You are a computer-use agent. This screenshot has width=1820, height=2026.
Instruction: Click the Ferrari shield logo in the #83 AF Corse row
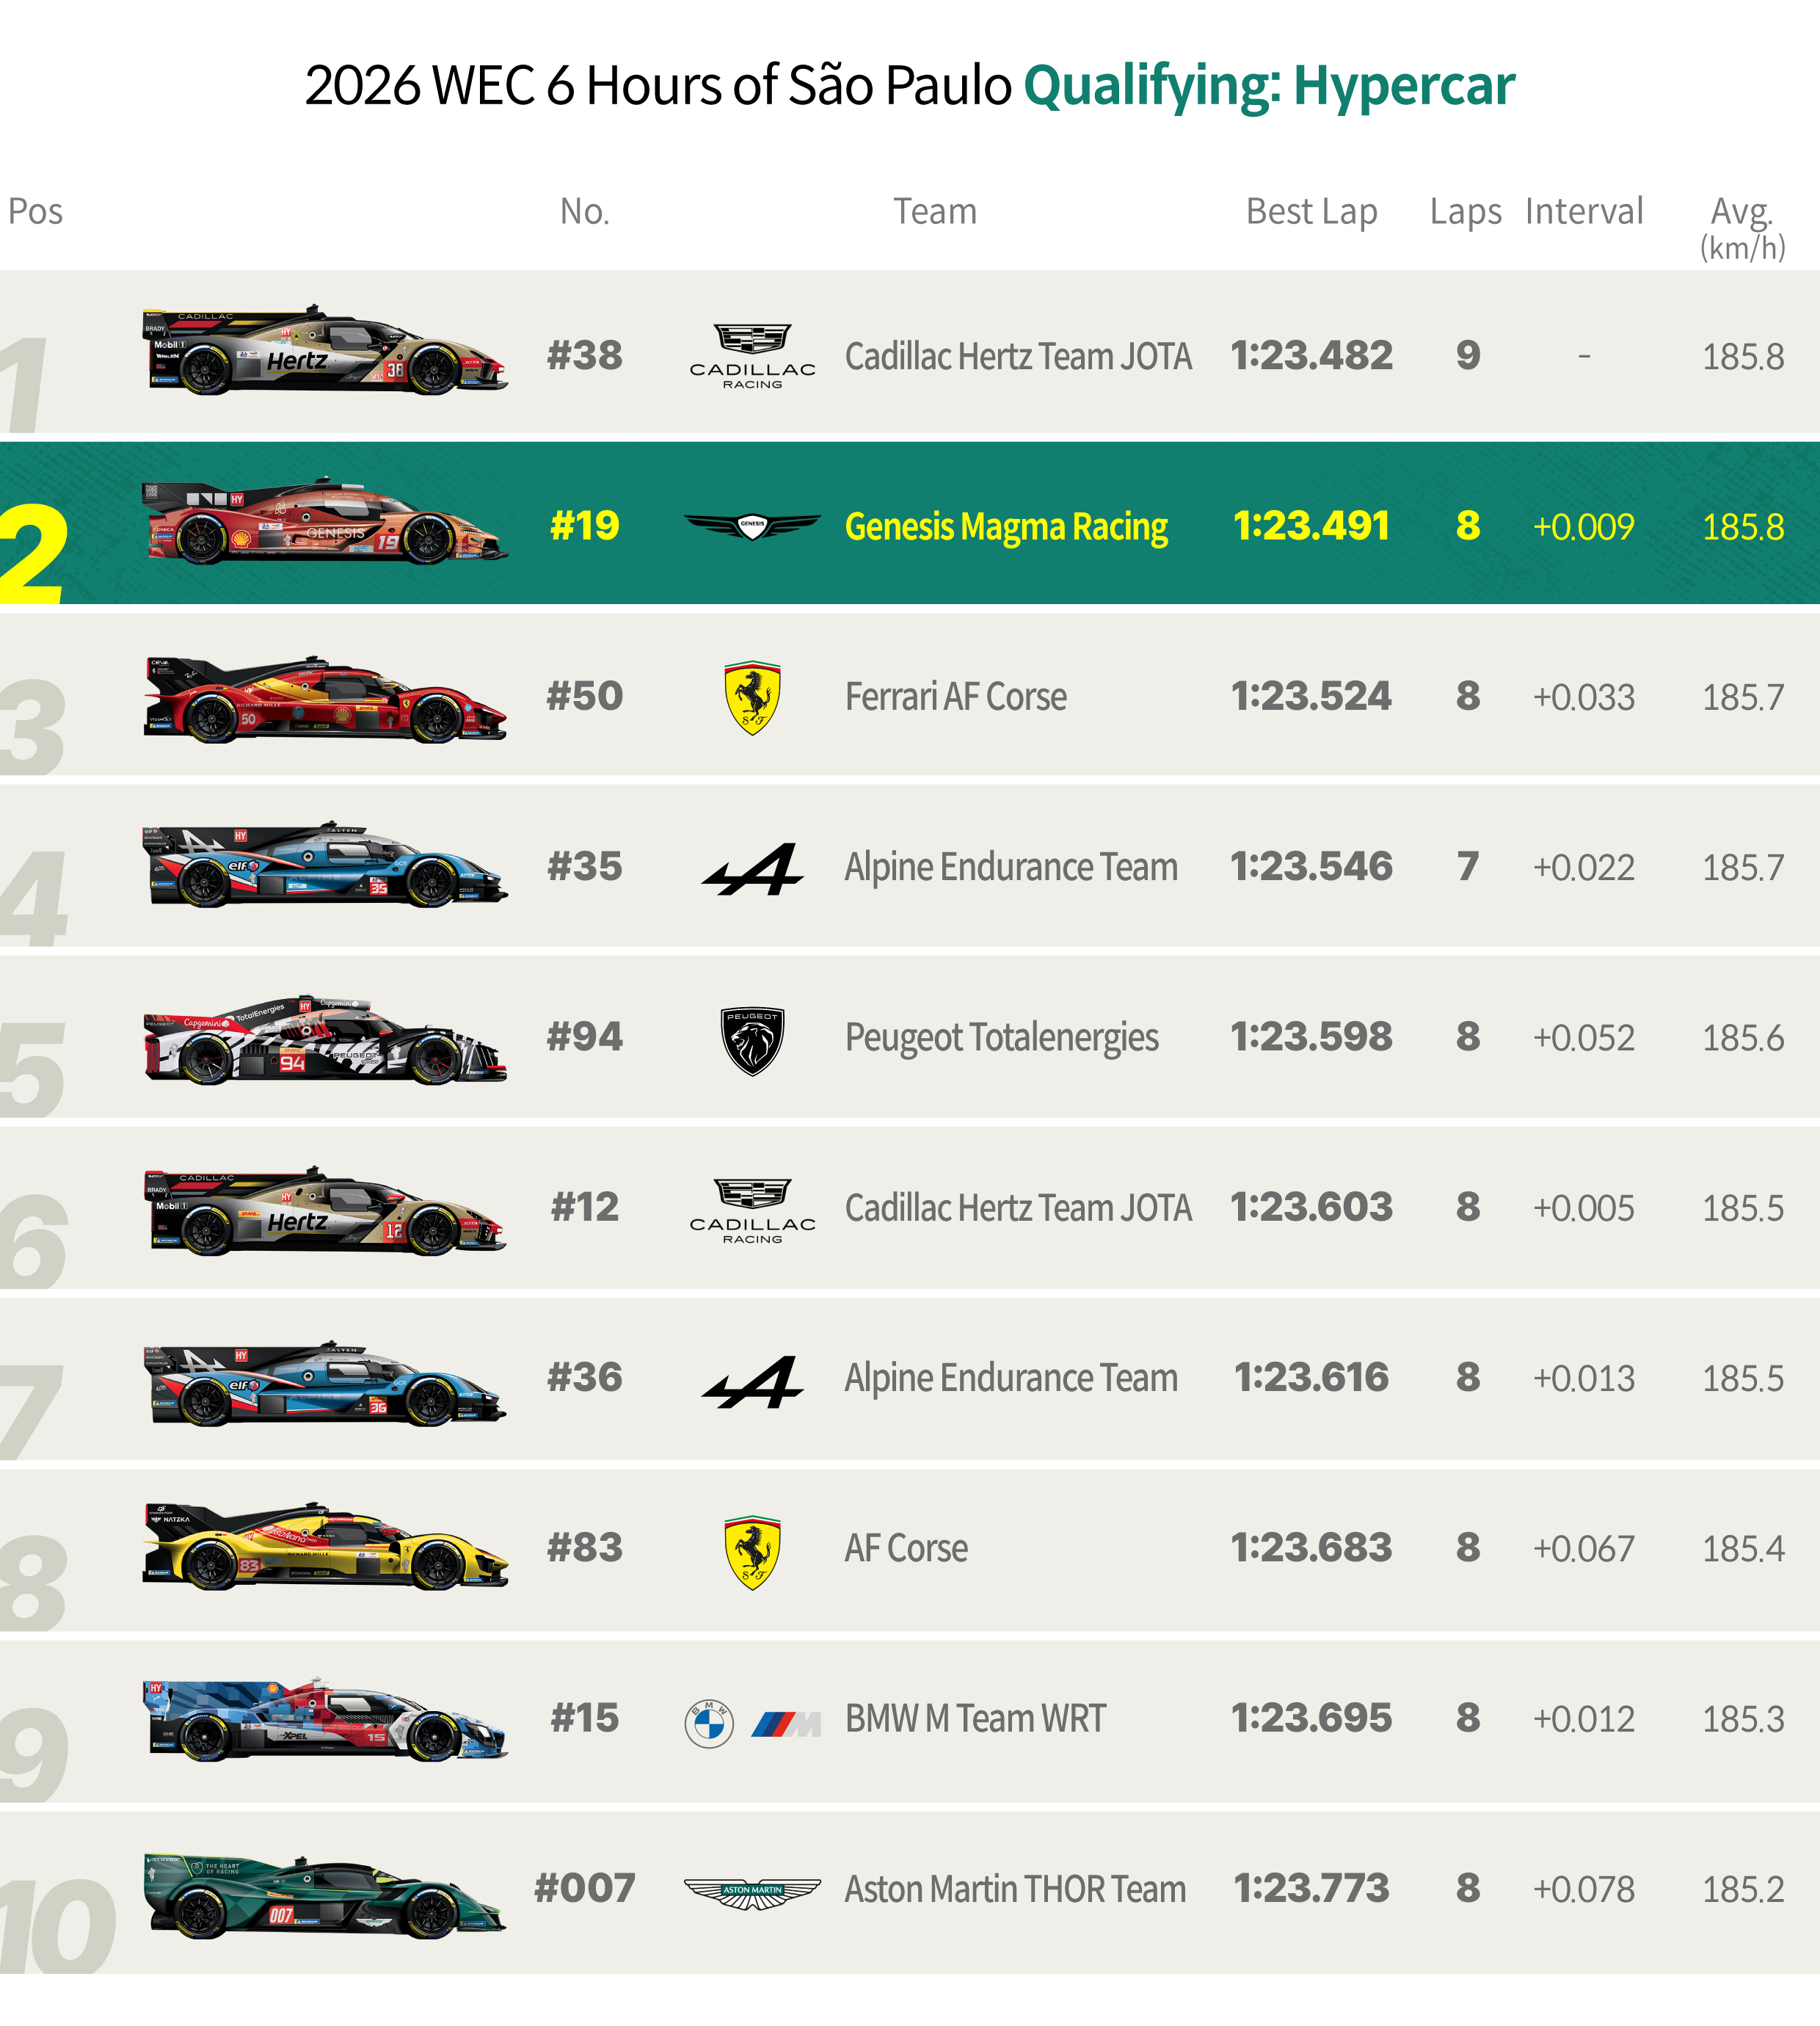pos(752,1552)
